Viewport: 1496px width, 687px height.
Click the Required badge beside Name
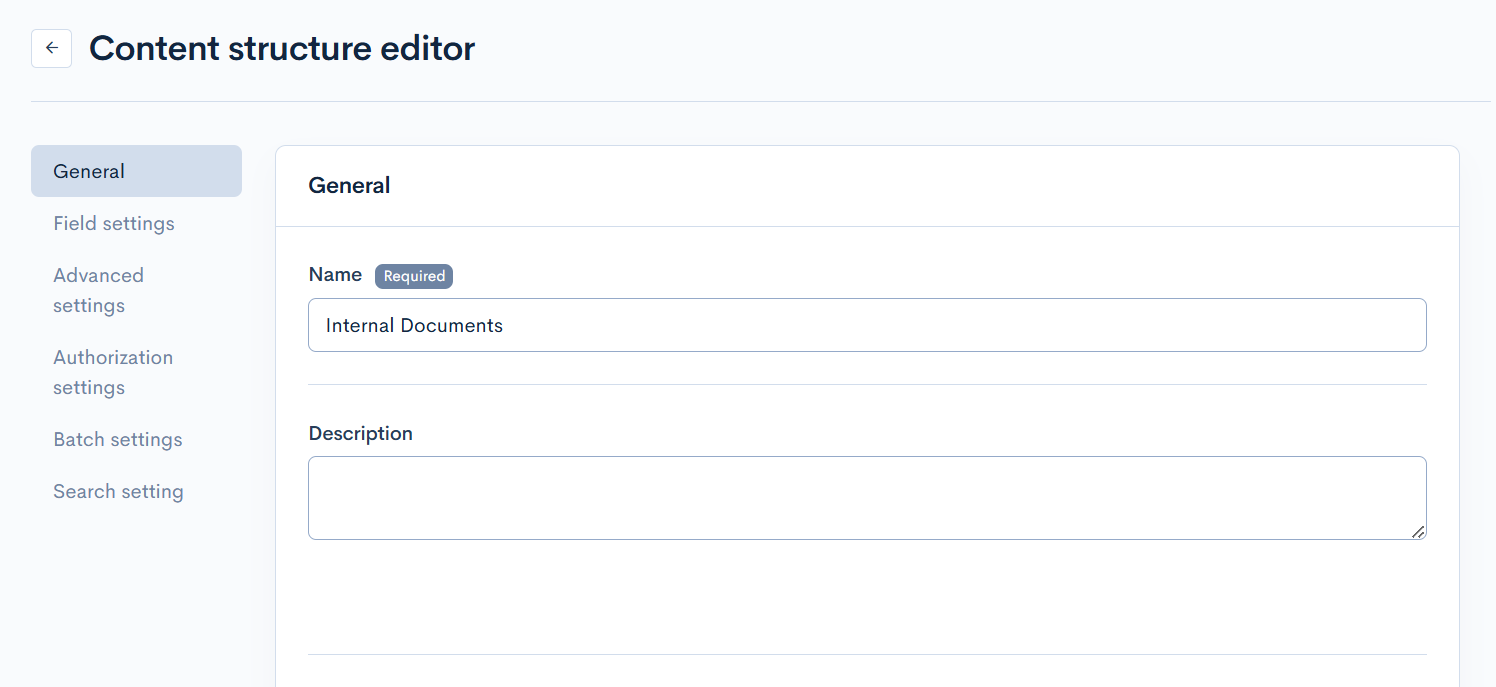413,276
